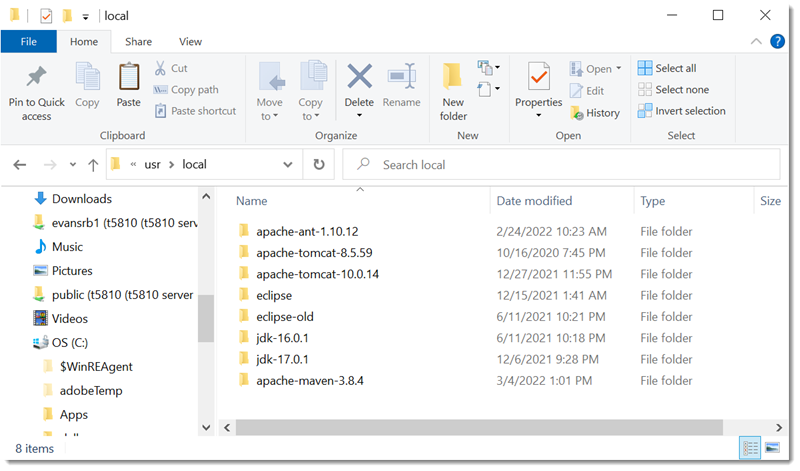The width and height of the screenshot is (800, 471).
Task: Click the Forward navigation arrow
Action: [x=50, y=164]
